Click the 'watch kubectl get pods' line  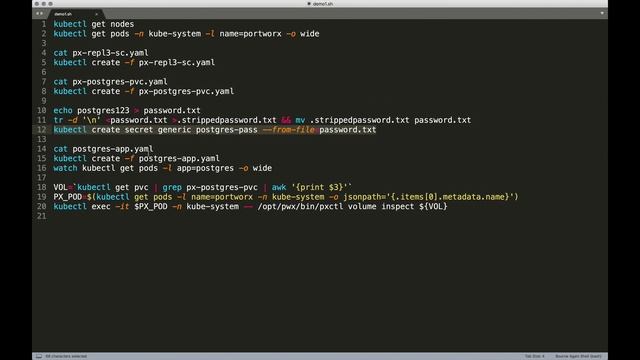point(162,168)
